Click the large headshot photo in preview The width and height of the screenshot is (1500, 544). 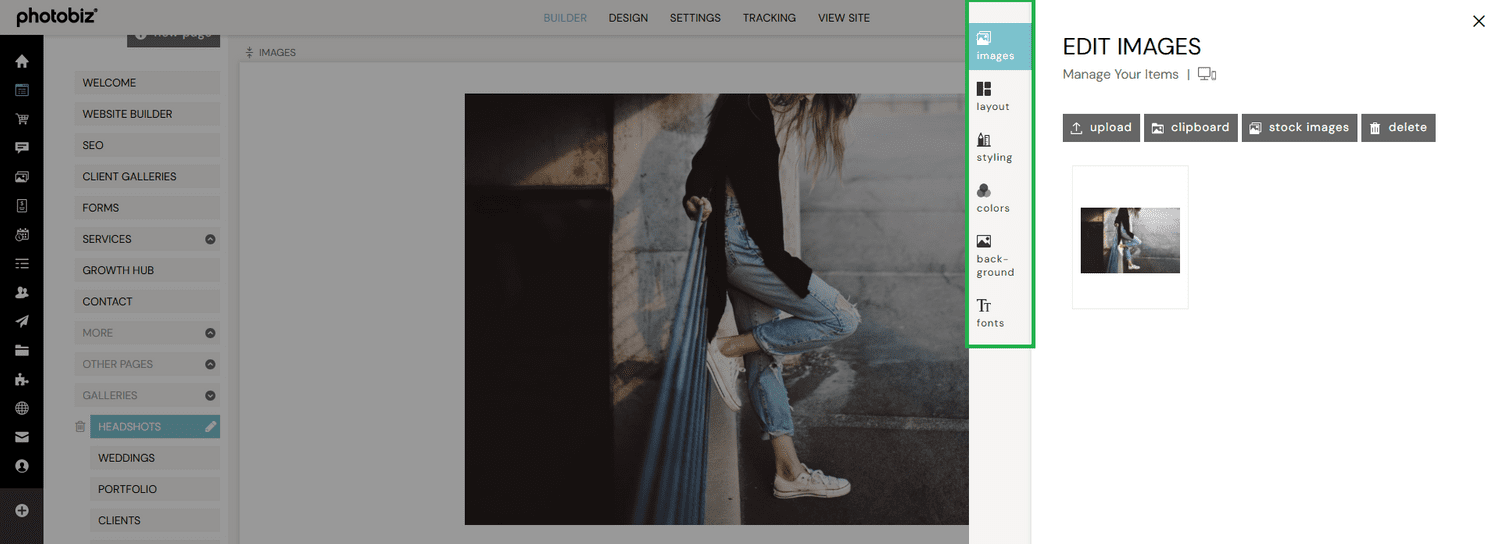tap(716, 309)
